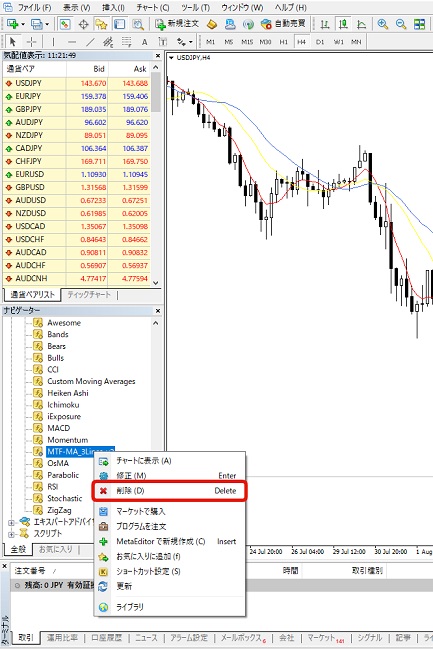Close the 気配値表示 Market Watch panel

point(158,55)
